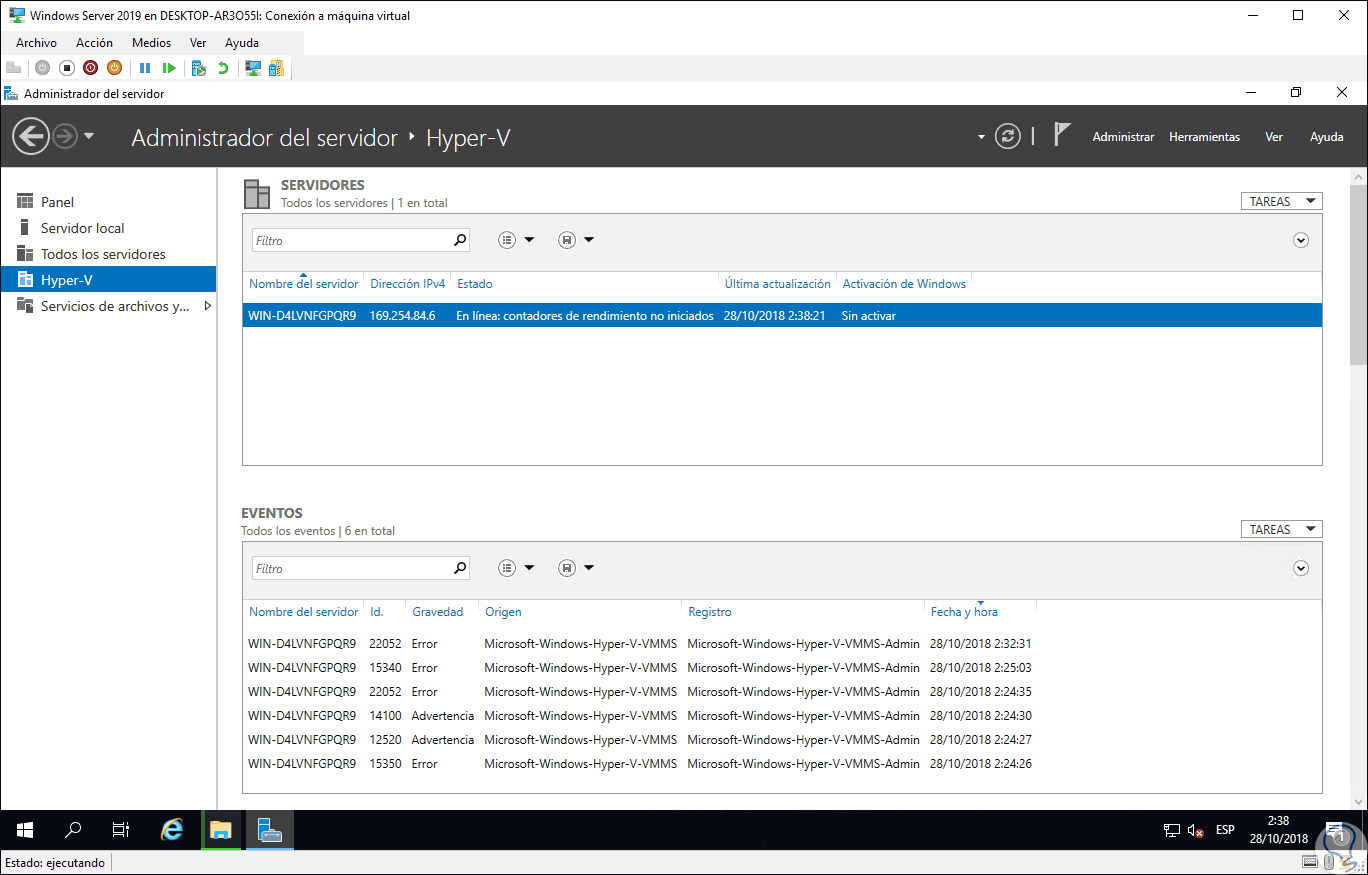Screen dimensions: 1368x875
Task: Click the muted volume tray icon
Action: (1196, 830)
